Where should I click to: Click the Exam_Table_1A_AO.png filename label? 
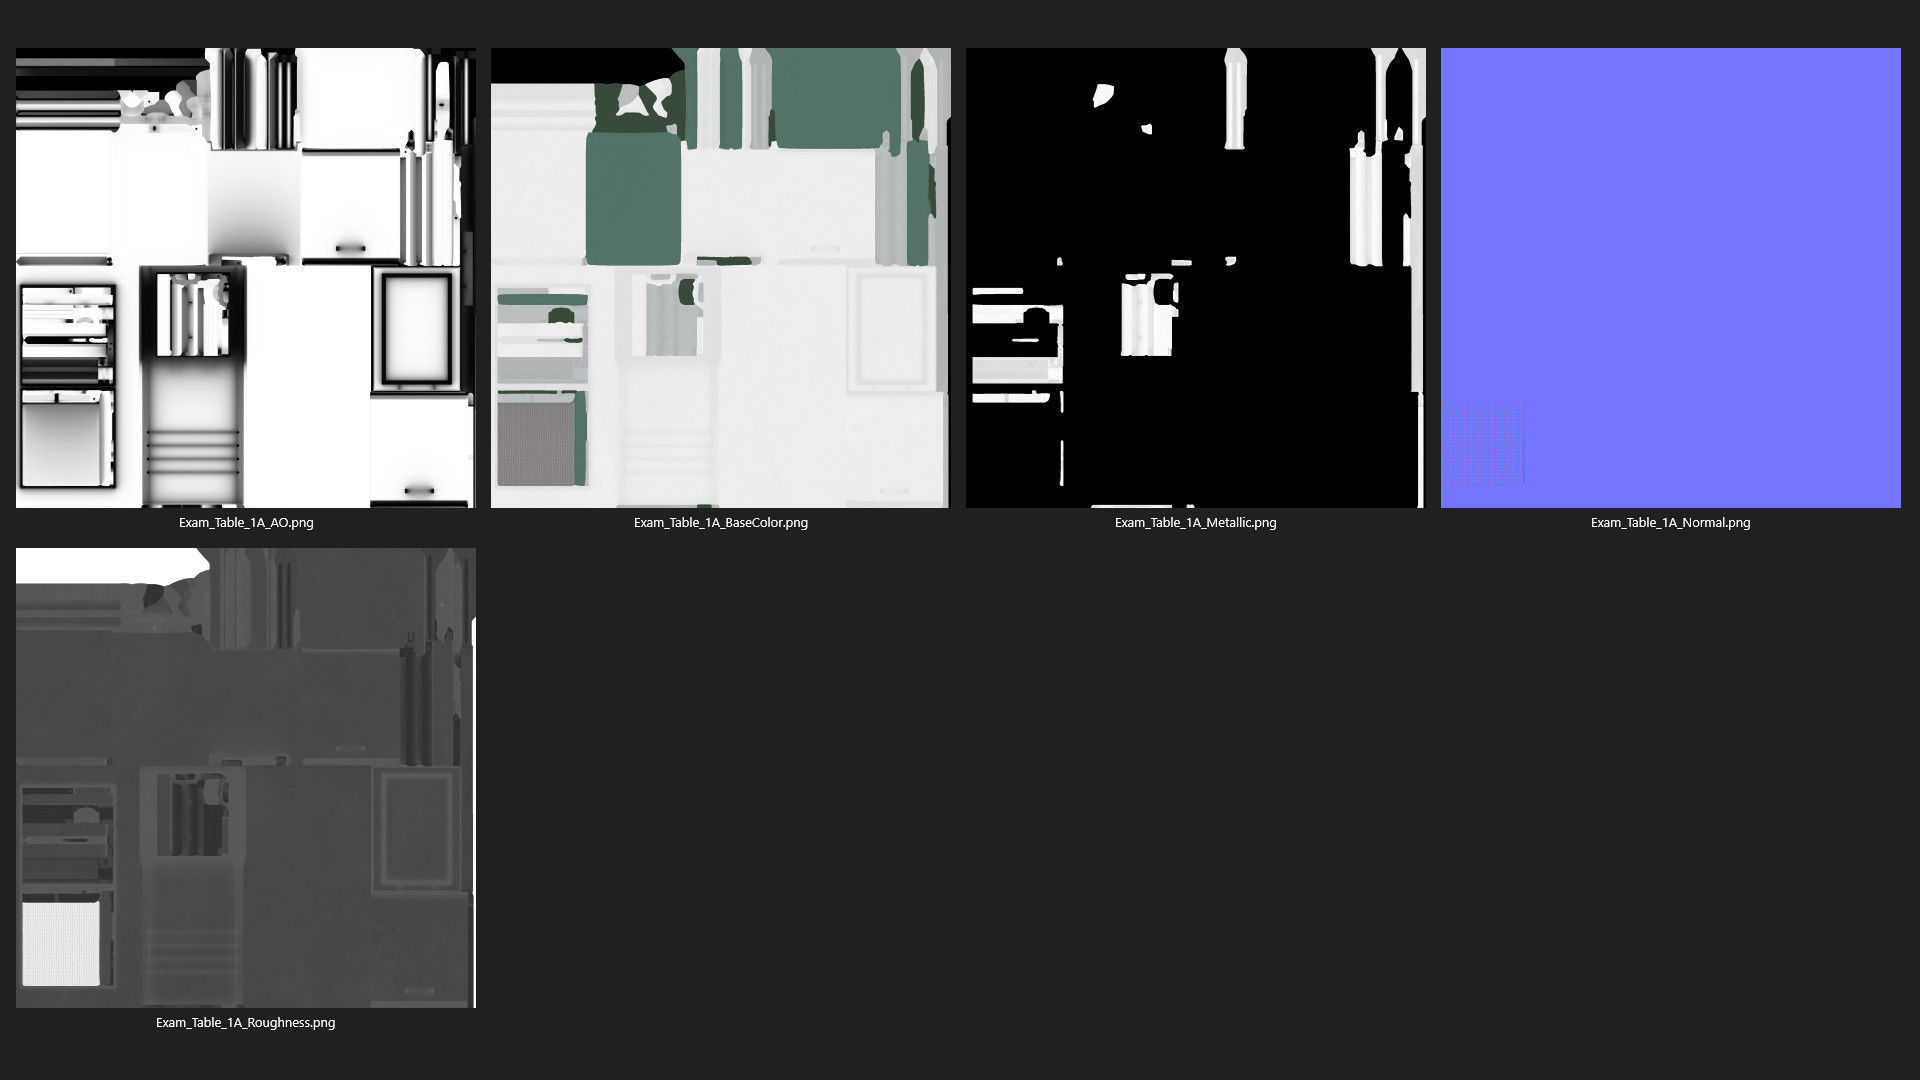click(x=245, y=522)
